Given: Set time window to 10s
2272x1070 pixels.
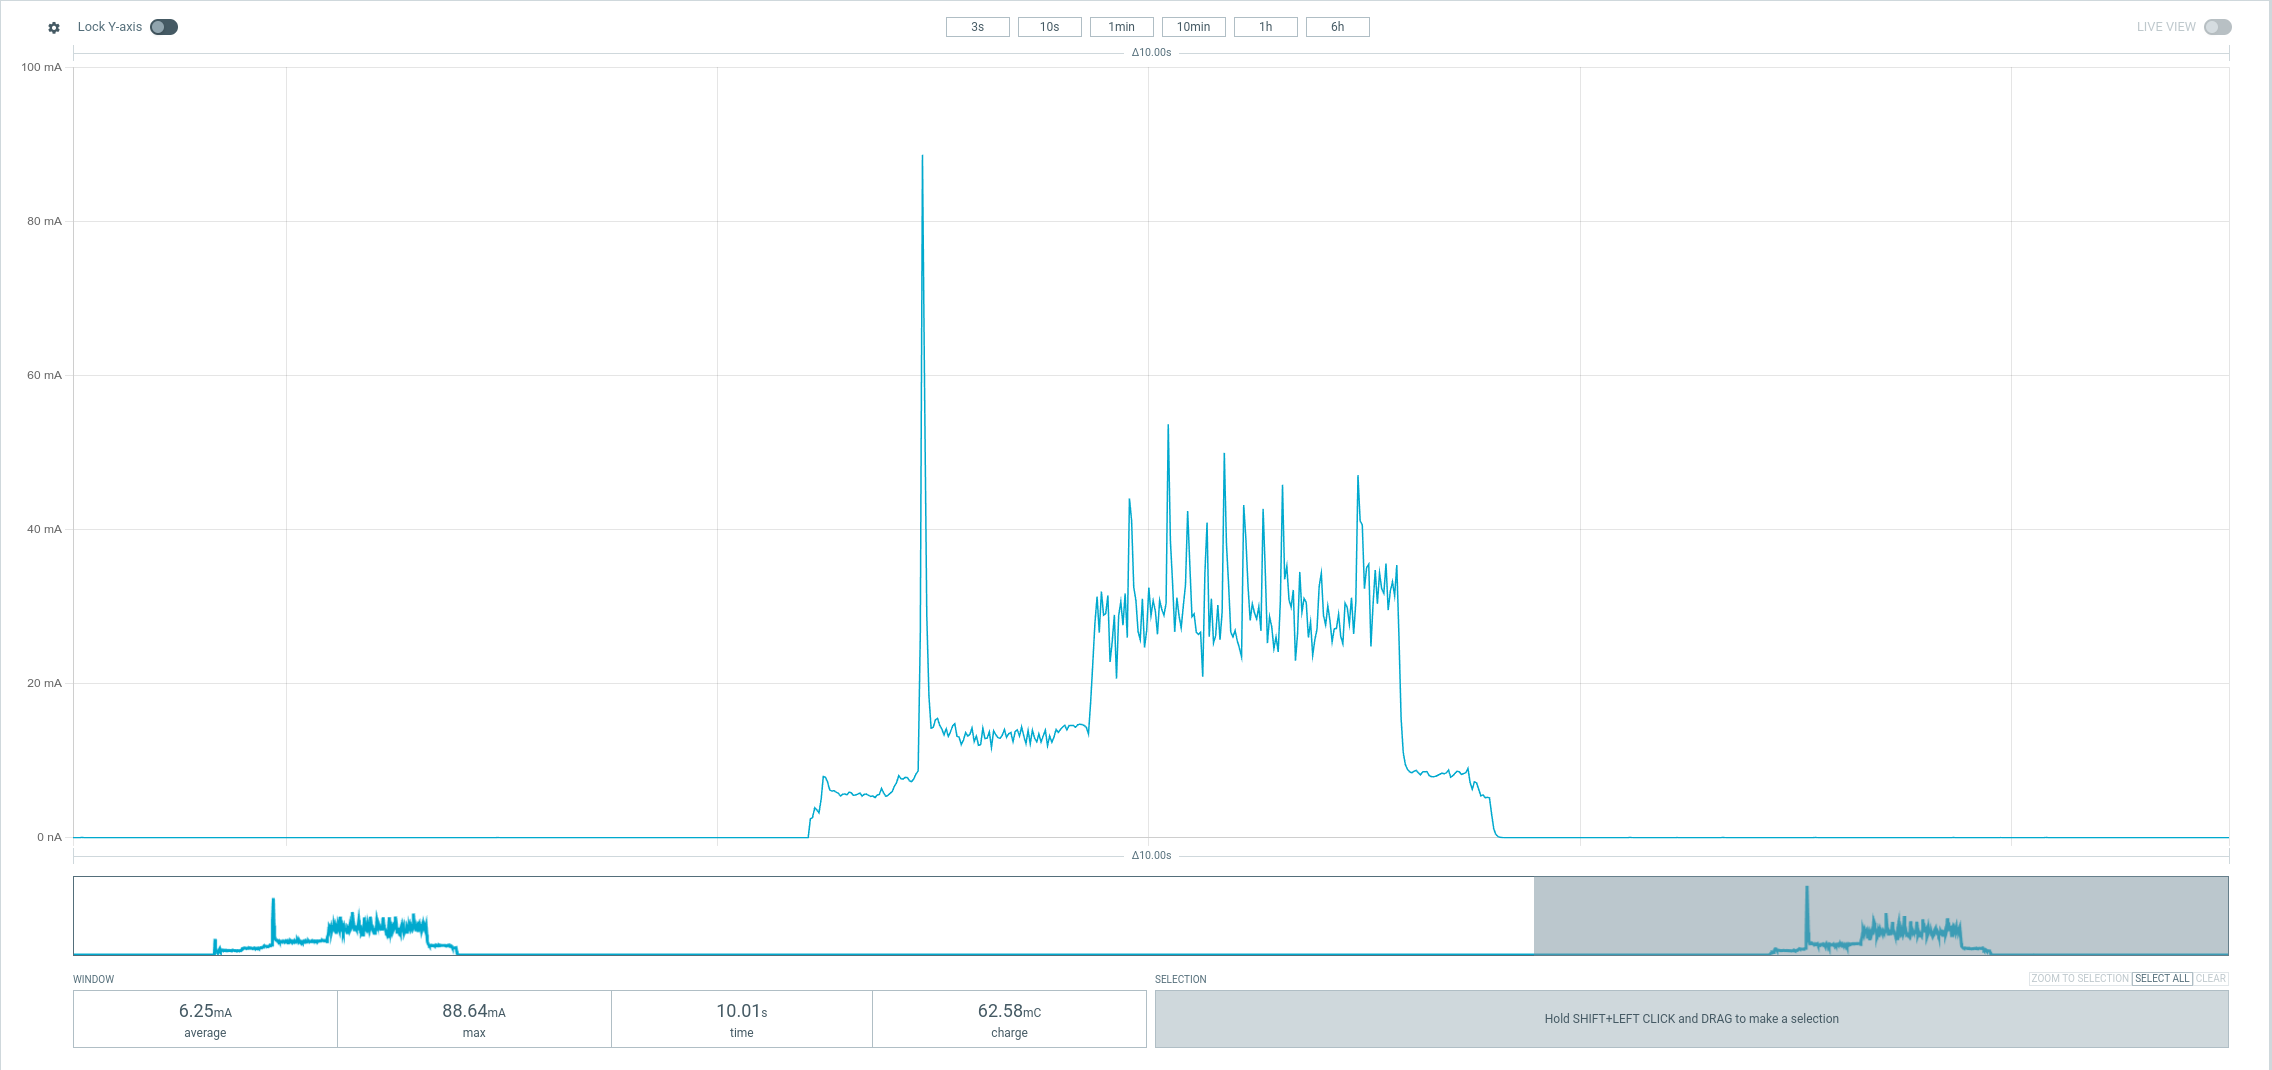Looking at the screenshot, I should (1050, 27).
